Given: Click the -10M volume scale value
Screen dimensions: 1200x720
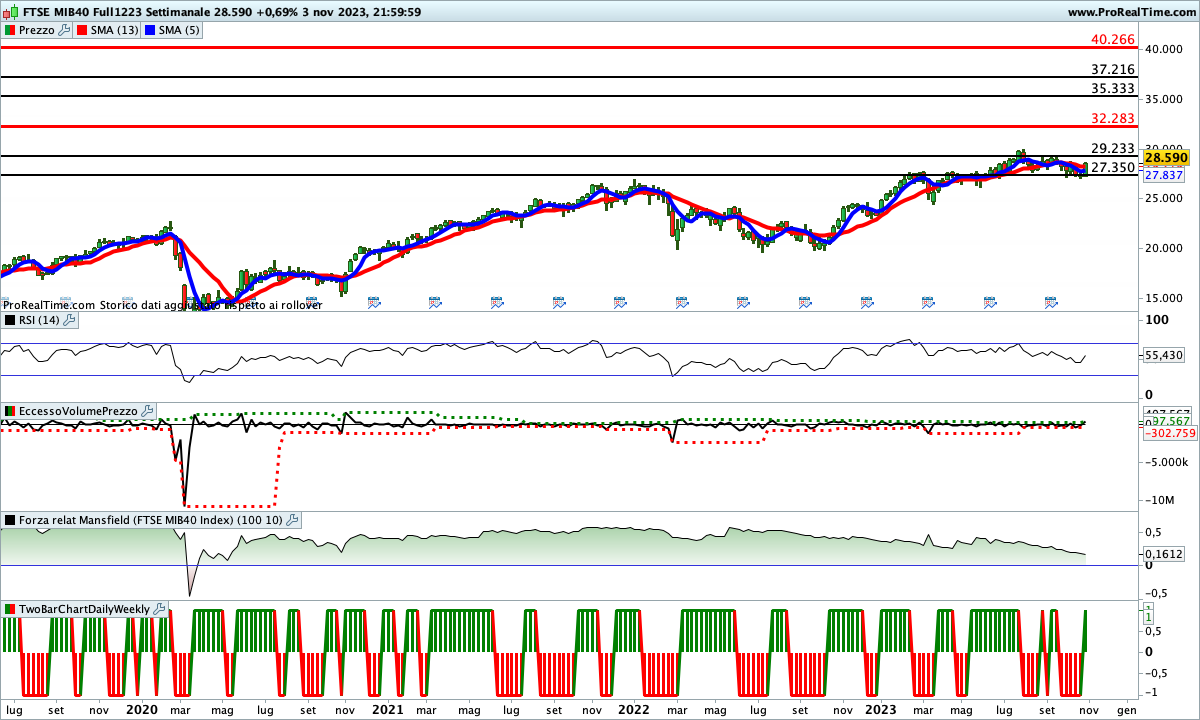Looking at the screenshot, I should click(1160, 500).
